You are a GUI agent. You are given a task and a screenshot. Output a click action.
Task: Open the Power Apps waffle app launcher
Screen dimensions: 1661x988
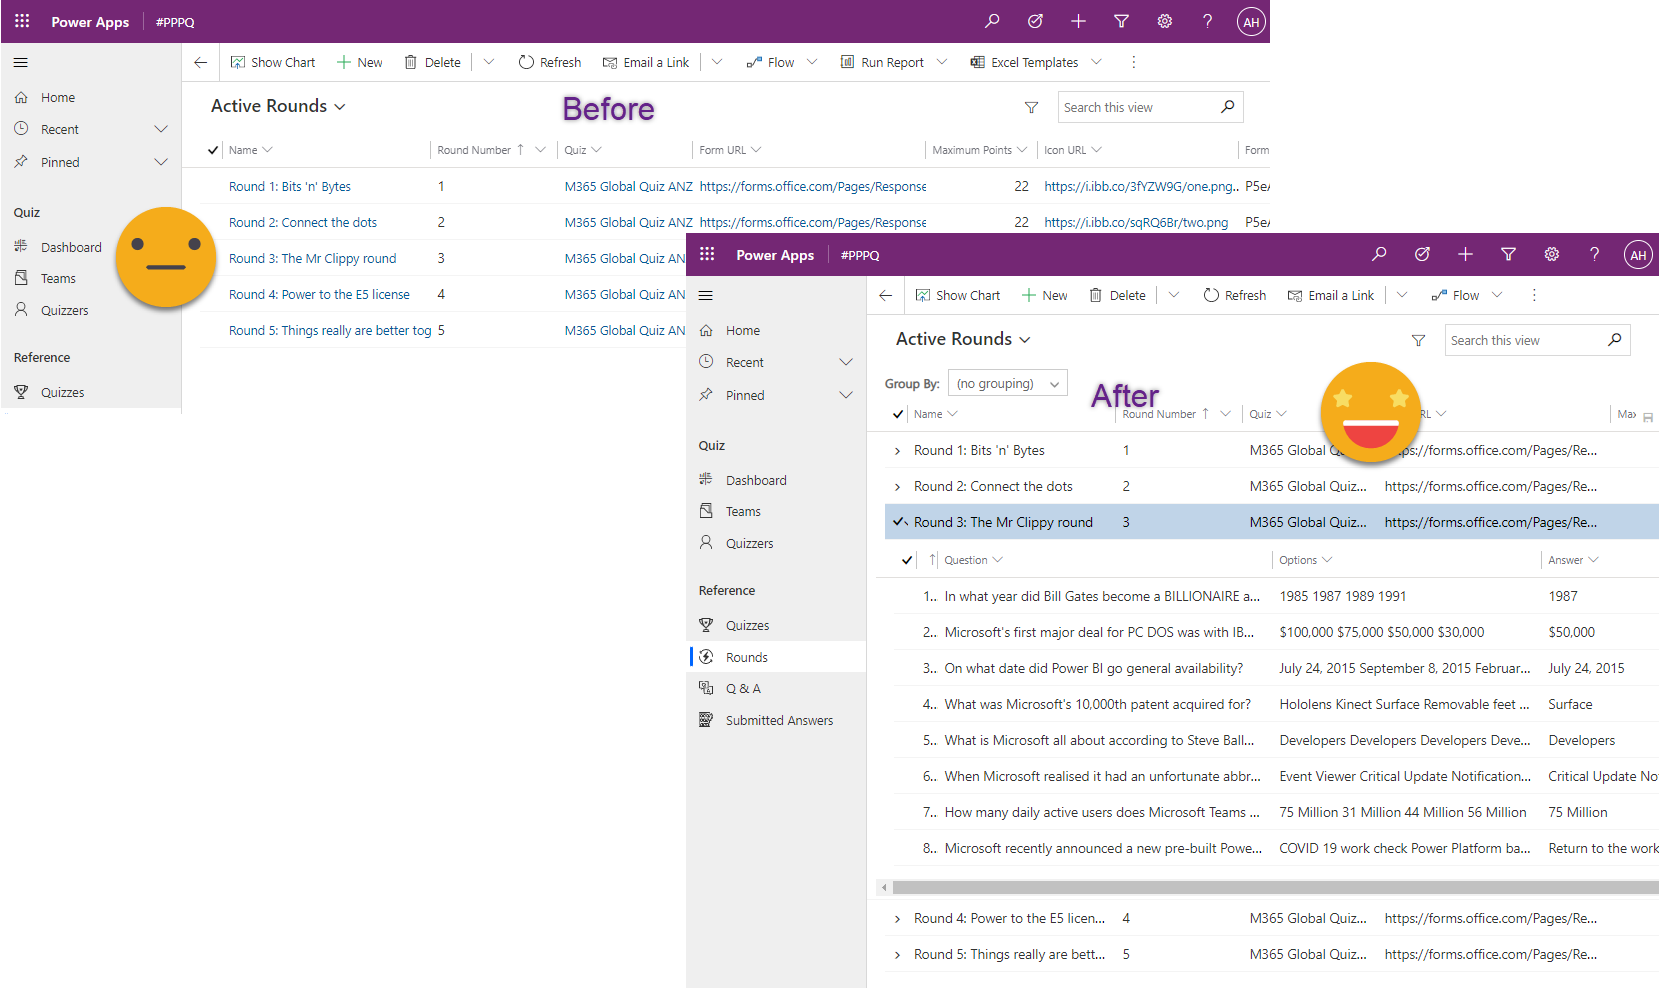(x=707, y=255)
